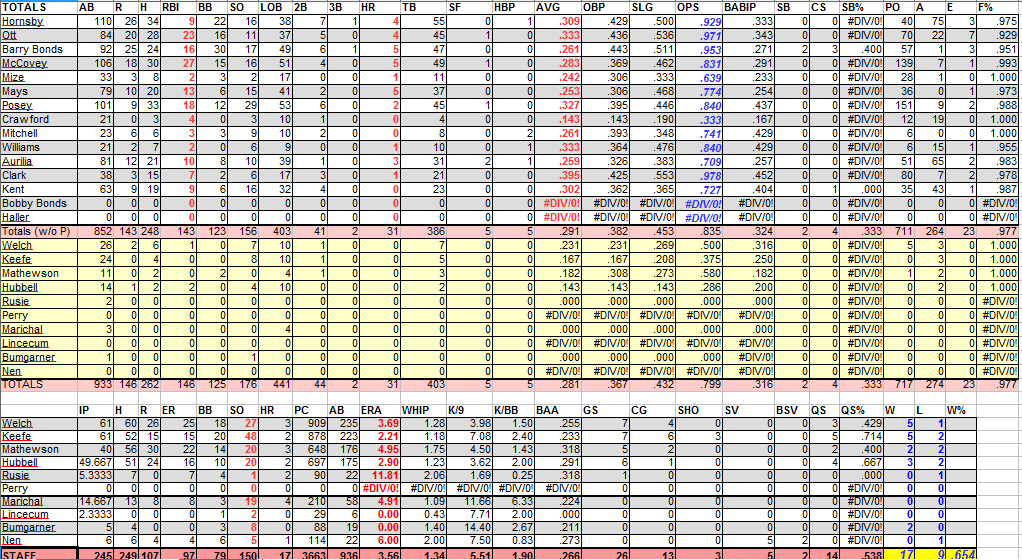Select the Hornsby name cell

pyautogui.click(x=38, y=22)
